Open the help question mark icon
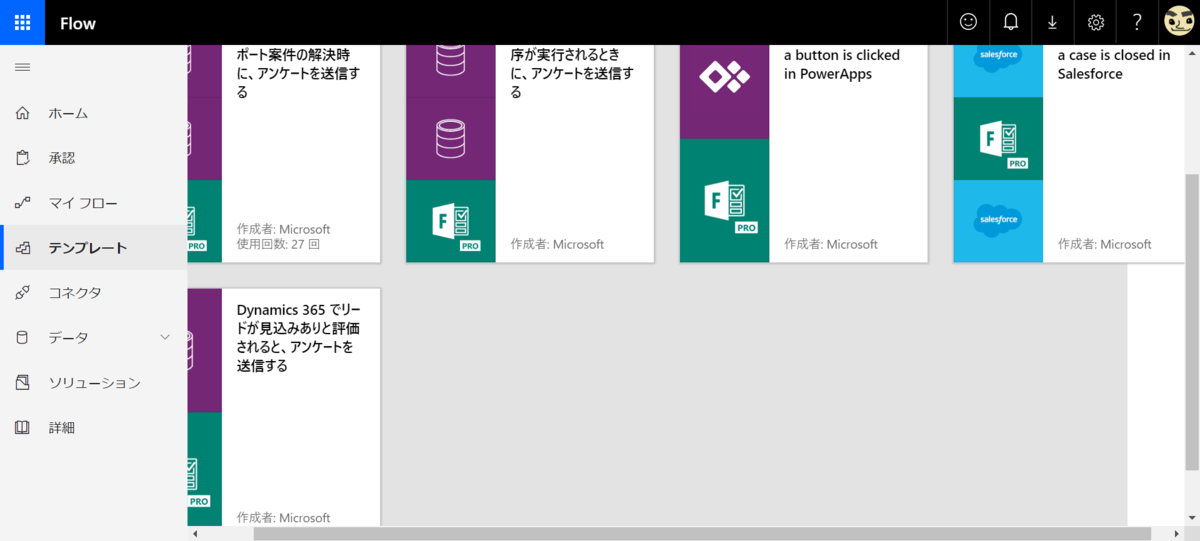The width and height of the screenshot is (1200, 541). tap(1137, 22)
